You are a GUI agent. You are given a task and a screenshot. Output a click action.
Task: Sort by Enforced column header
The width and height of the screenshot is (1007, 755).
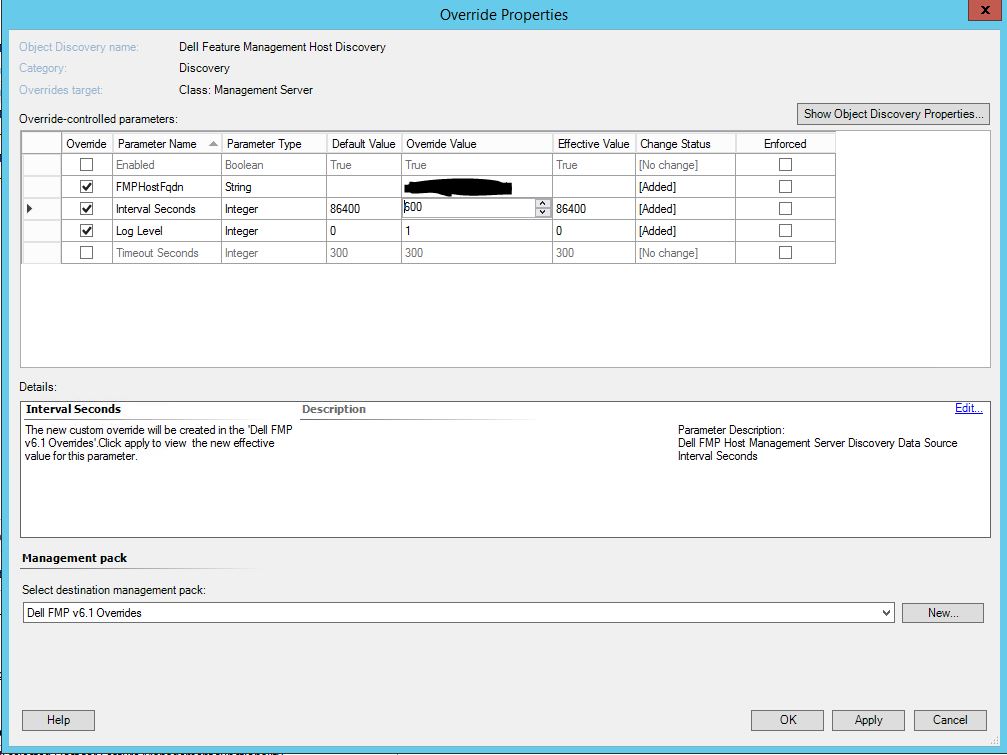point(785,144)
